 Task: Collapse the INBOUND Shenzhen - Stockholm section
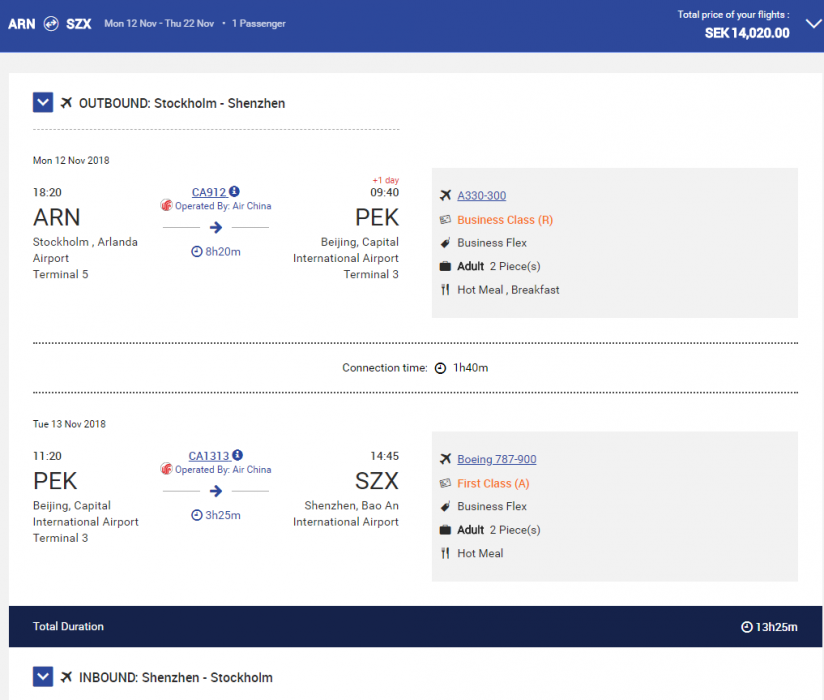[43, 677]
